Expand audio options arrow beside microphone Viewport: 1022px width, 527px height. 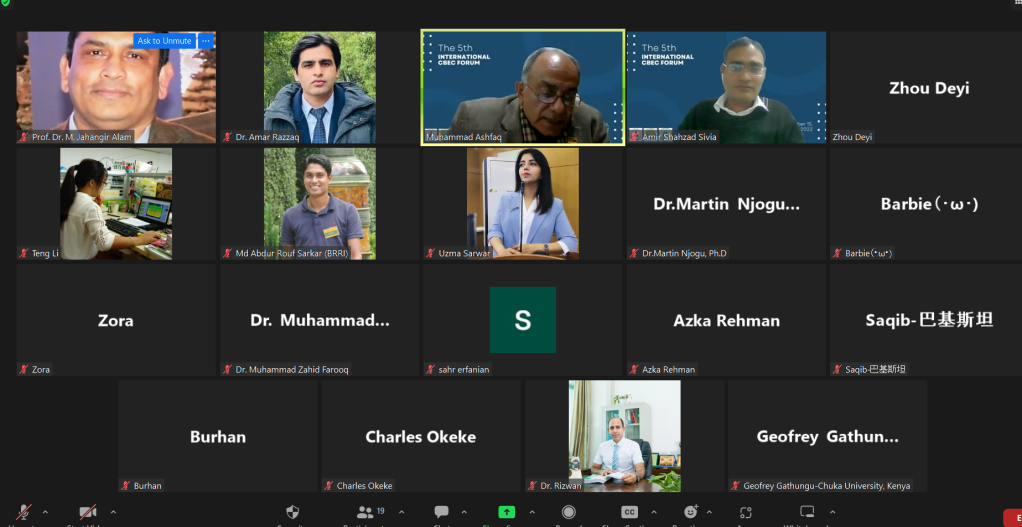pyautogui.click(x=44, y=512)
